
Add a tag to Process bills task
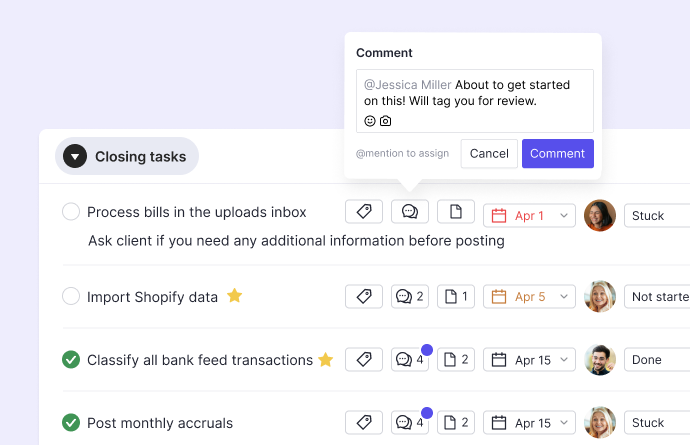click(364, 212)
